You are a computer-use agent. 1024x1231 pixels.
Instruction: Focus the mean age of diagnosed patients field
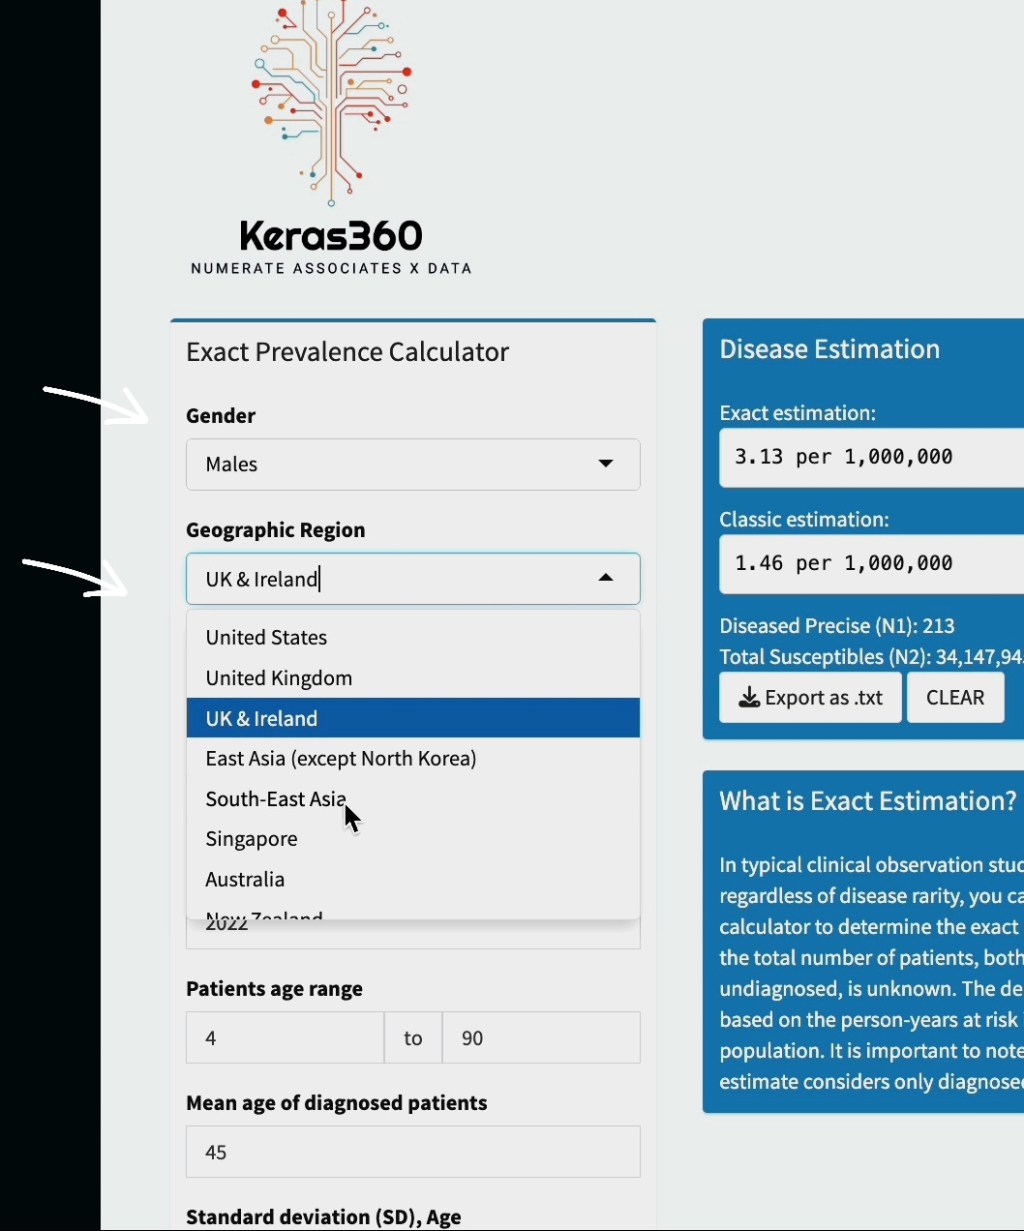pyautogui.click(x=412, y=1152)
